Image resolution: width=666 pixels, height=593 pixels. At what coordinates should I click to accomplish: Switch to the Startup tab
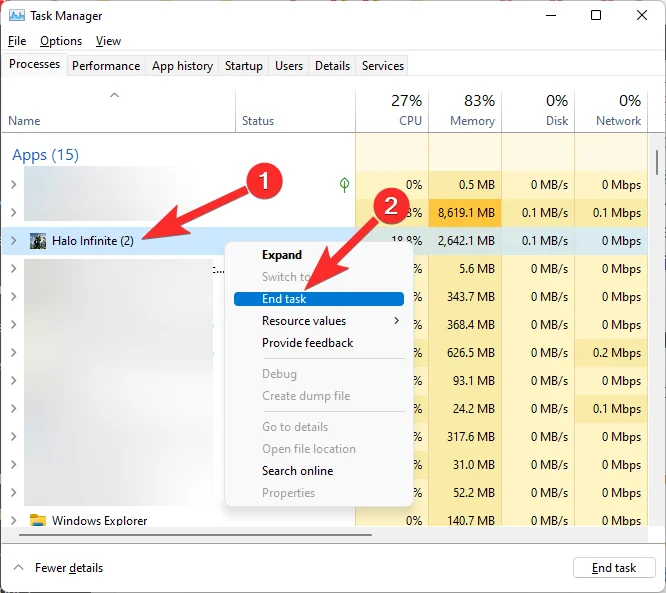click(244, 66)
